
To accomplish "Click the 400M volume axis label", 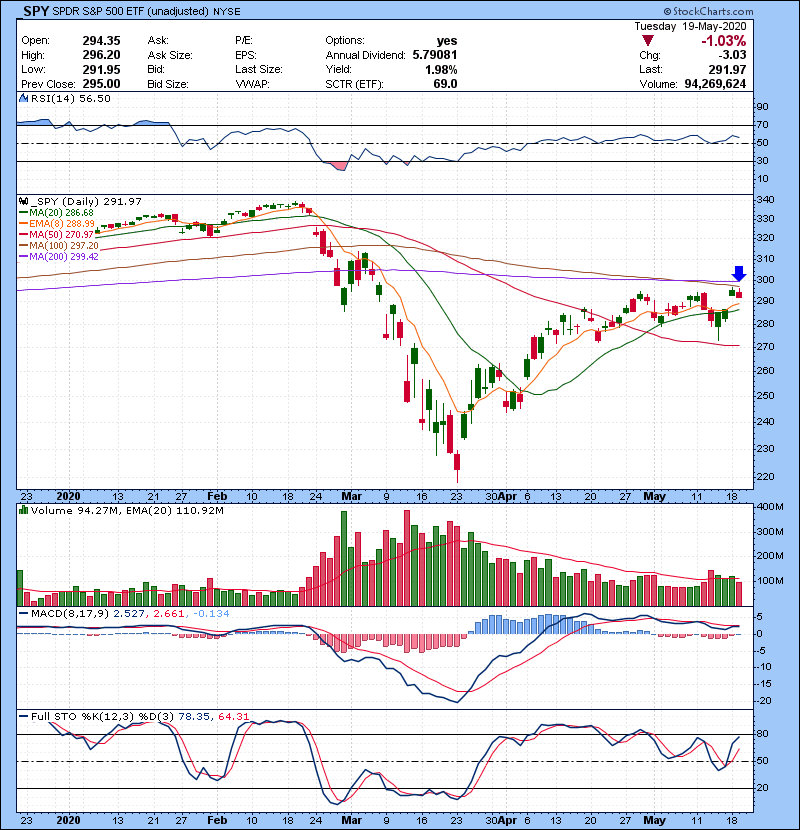I will point(770,507).
